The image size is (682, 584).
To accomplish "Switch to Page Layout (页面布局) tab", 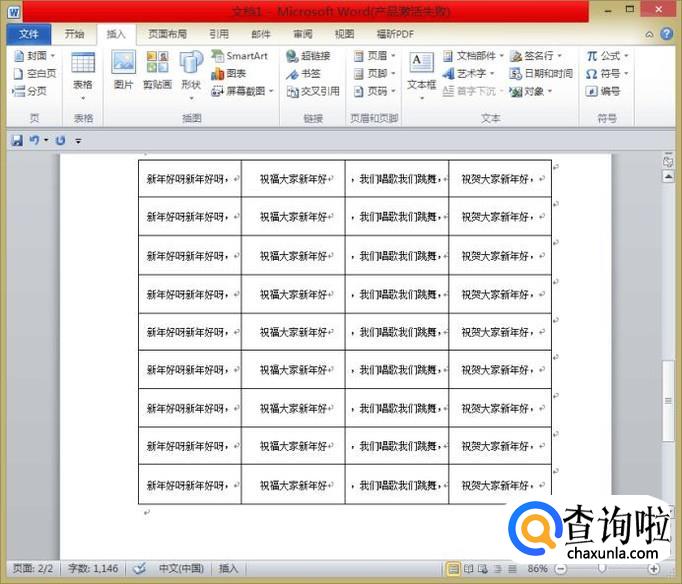I will click(x=167, y=34).
